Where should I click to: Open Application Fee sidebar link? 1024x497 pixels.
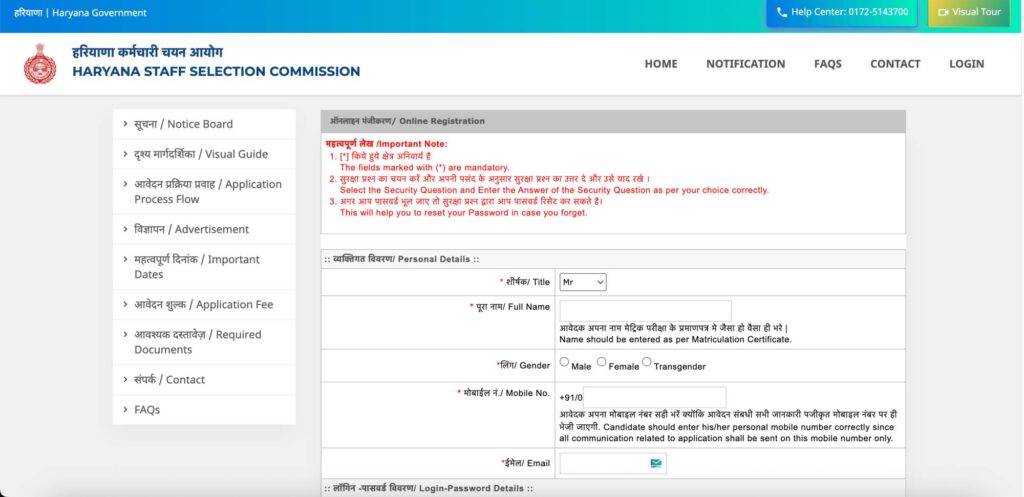[x=204, y=304]
